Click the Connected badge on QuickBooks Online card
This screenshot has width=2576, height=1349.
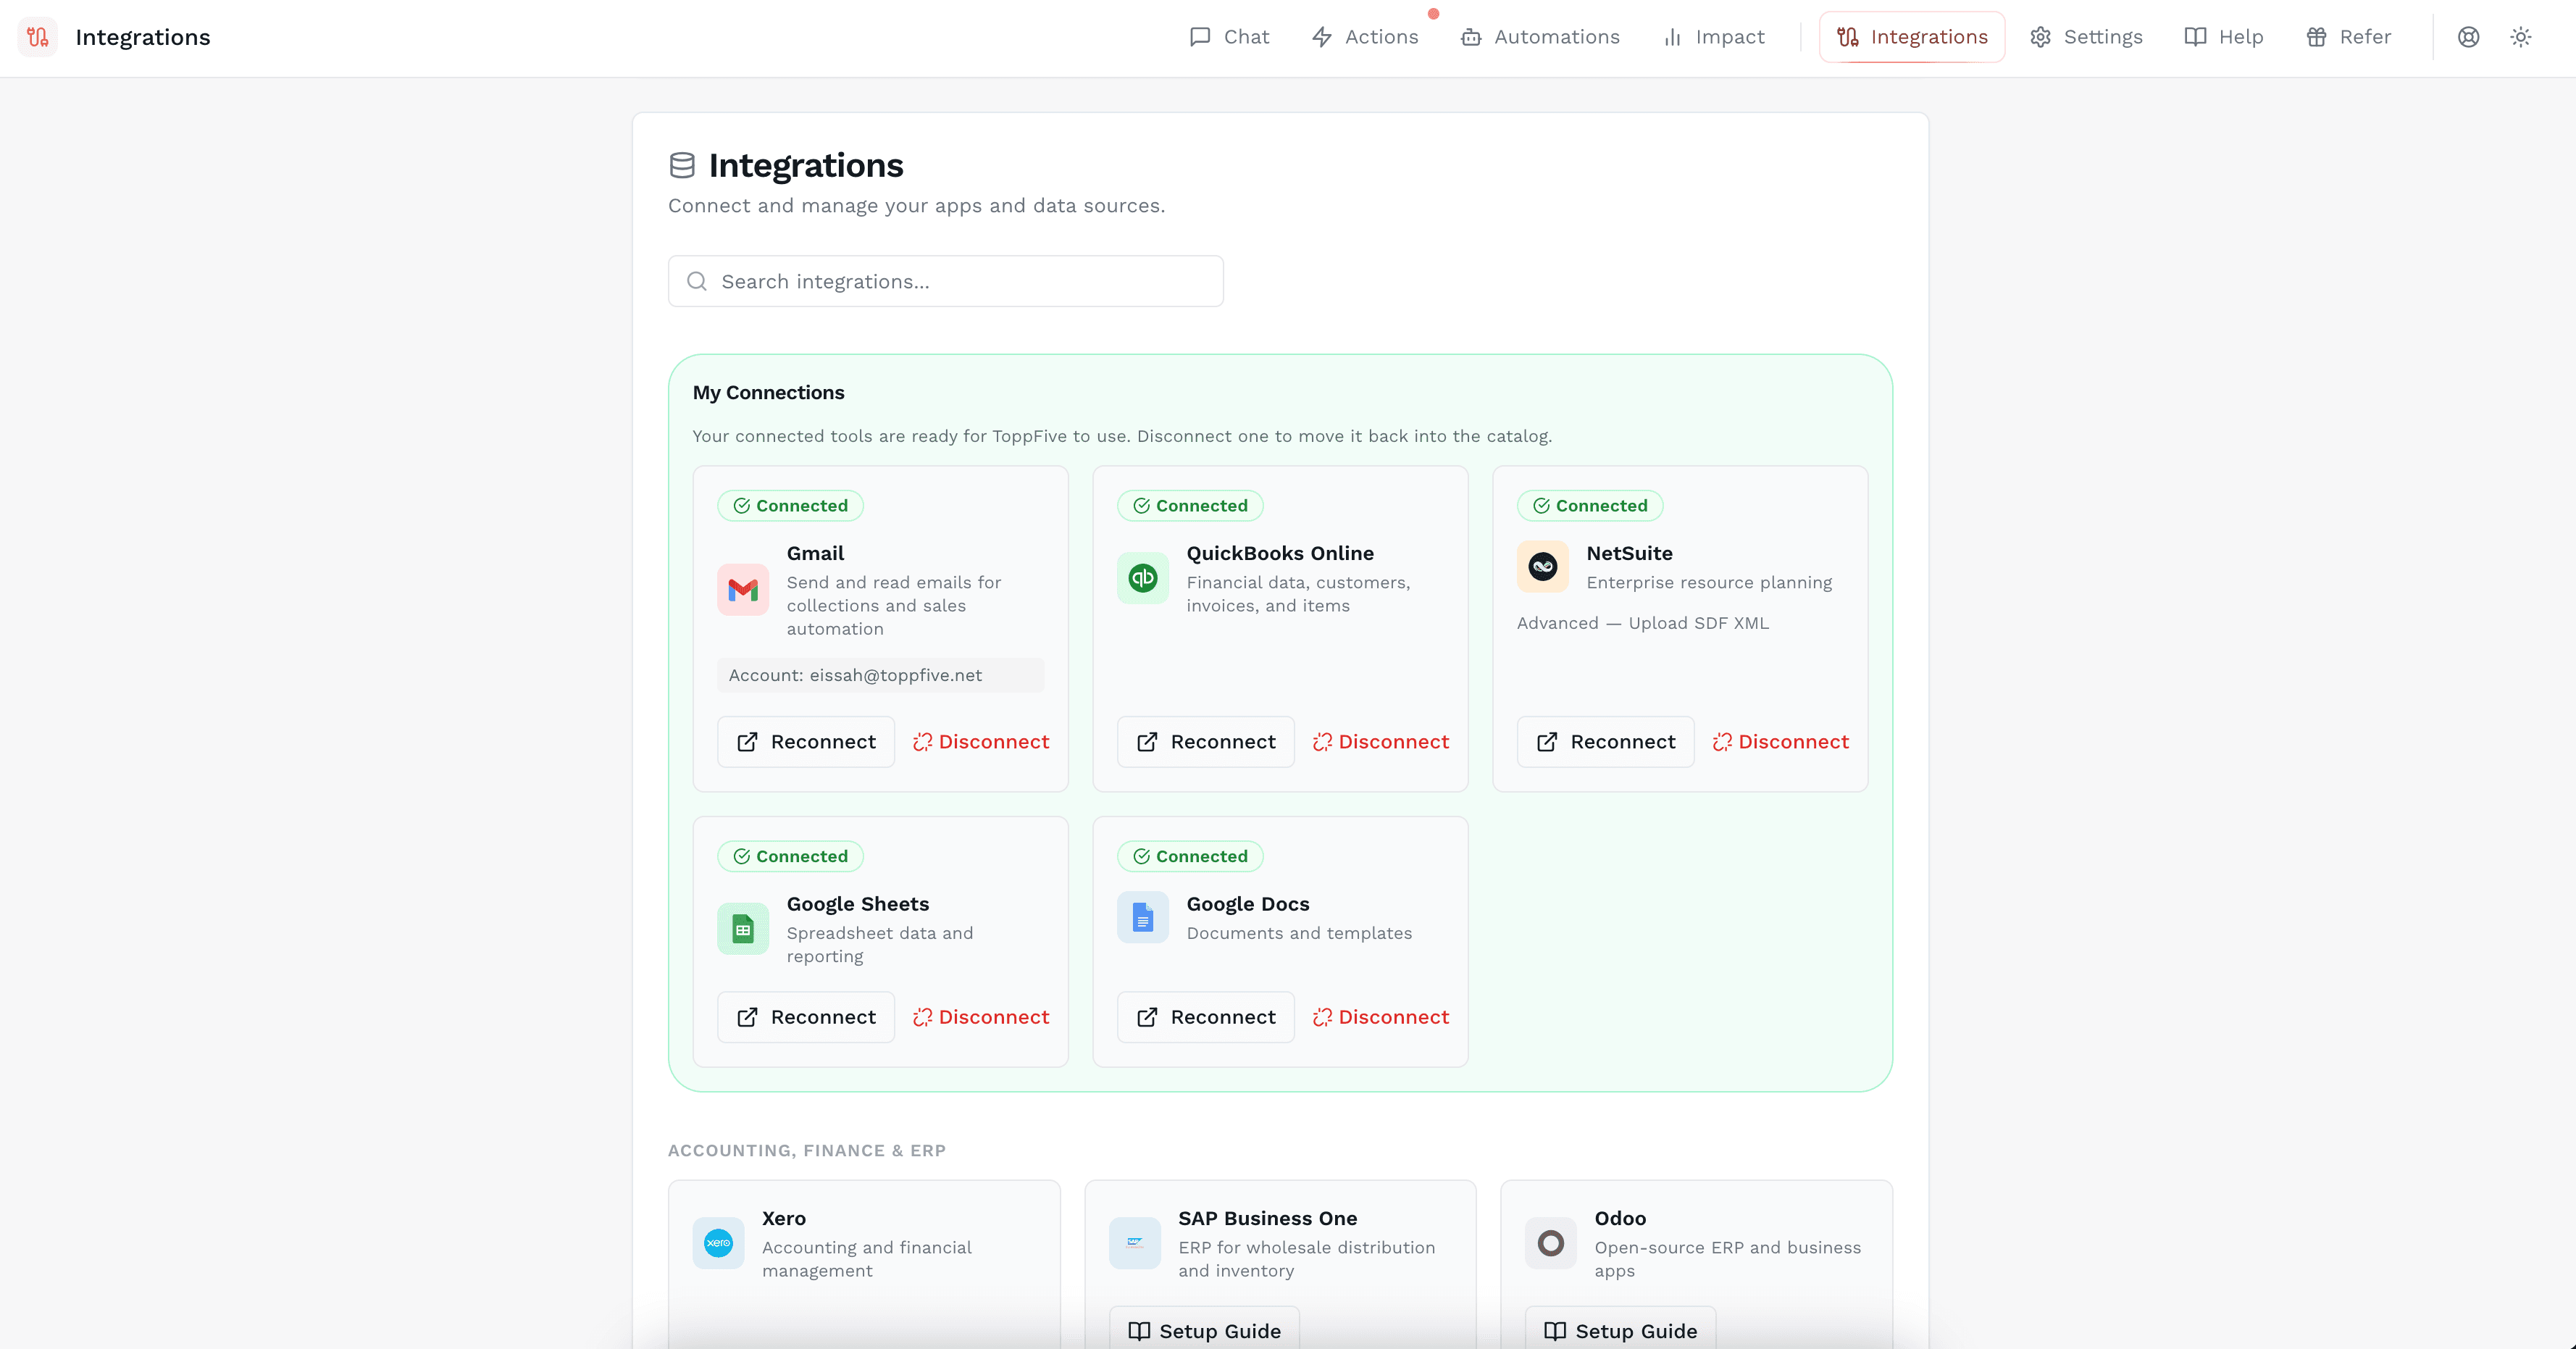pos(1190,506)
